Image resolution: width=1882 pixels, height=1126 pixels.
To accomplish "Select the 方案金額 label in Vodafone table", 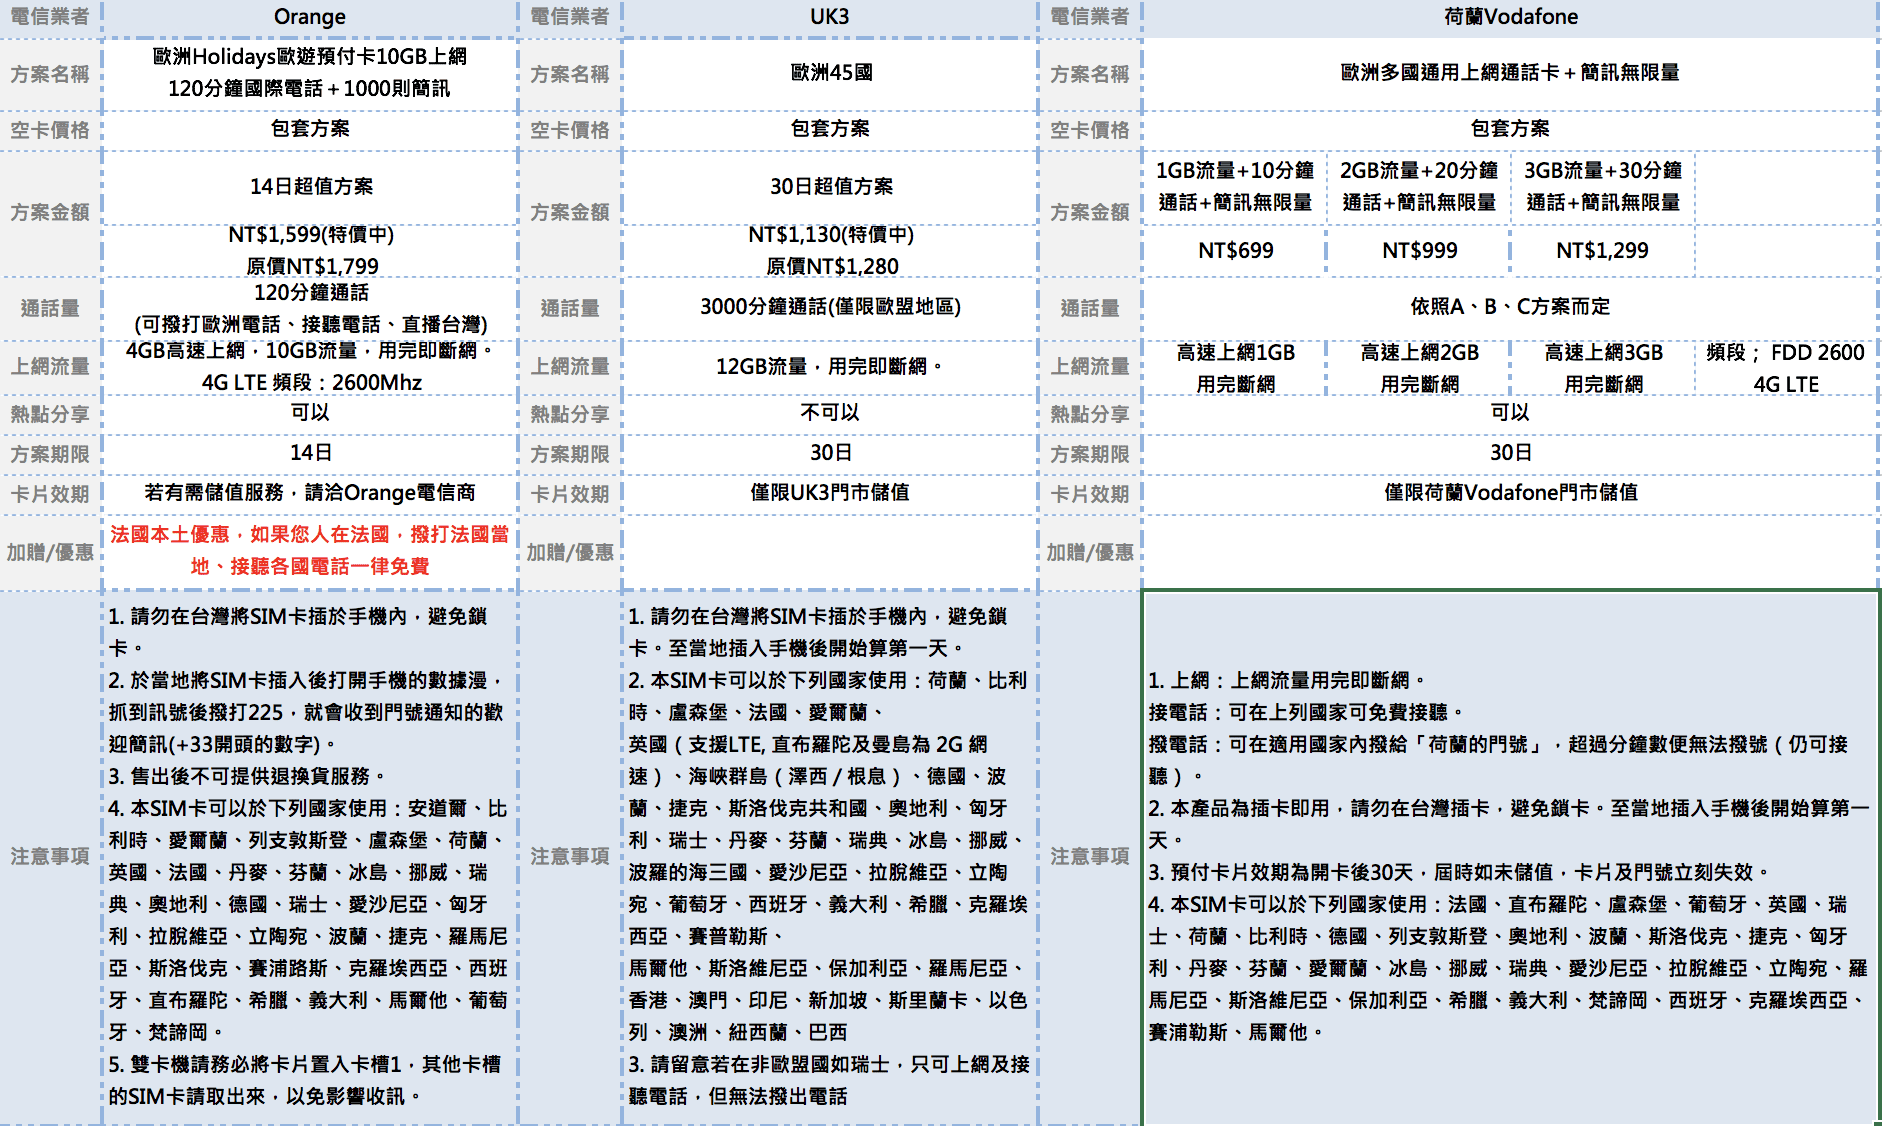I will click(1090, 212).
